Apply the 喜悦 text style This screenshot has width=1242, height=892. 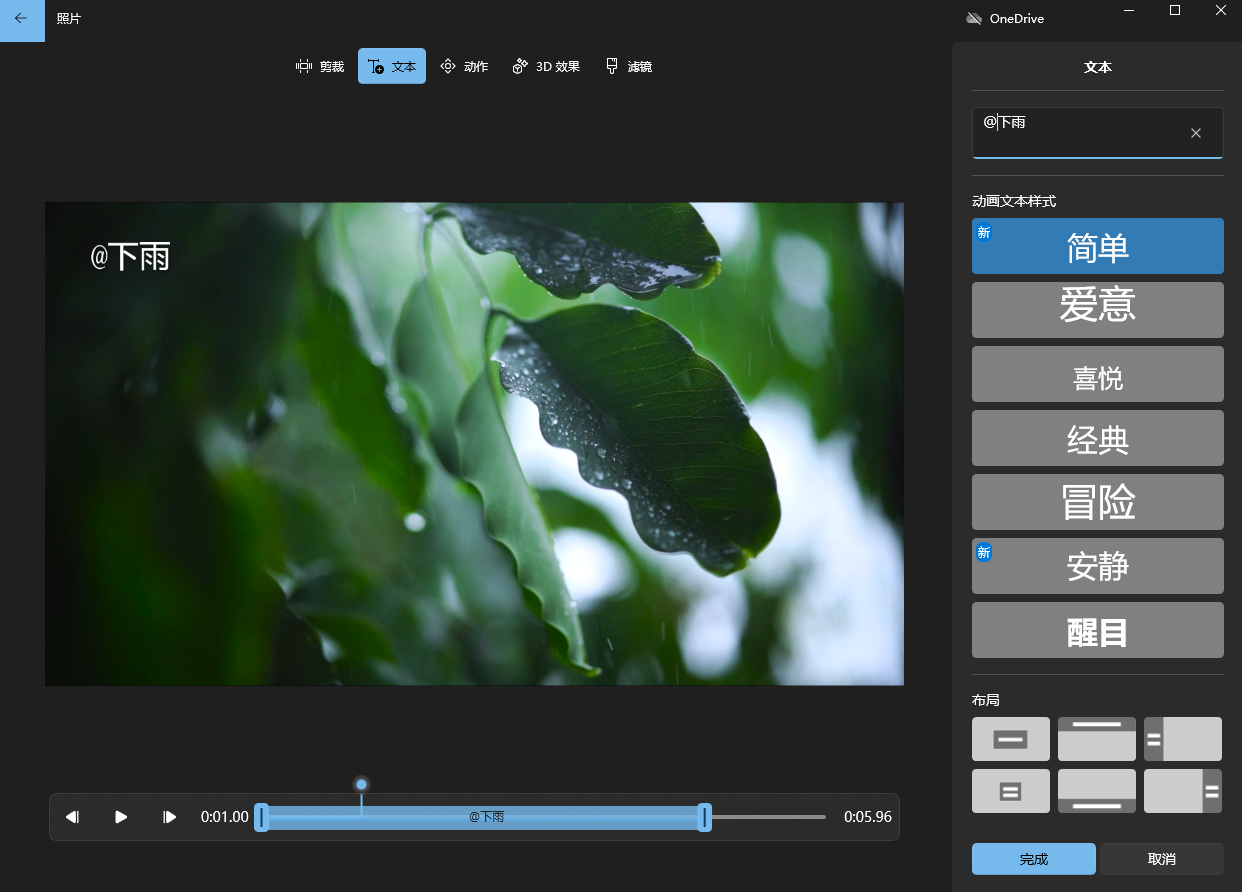click(x=1098, y=374)
